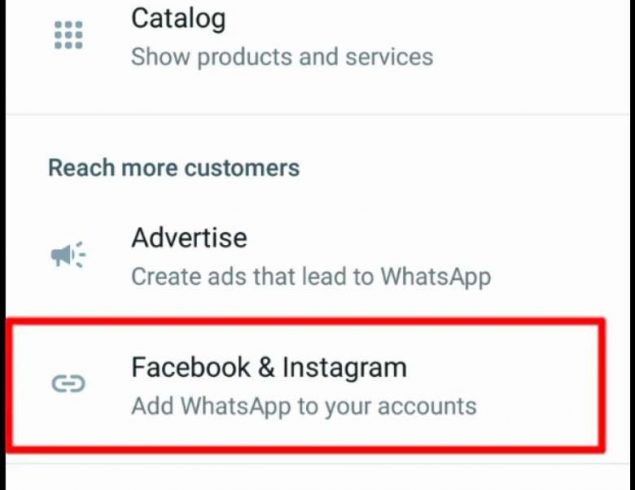Open the Catalog menu entry
The height and width of the screenshot is (490, 635).
point(179,18)
